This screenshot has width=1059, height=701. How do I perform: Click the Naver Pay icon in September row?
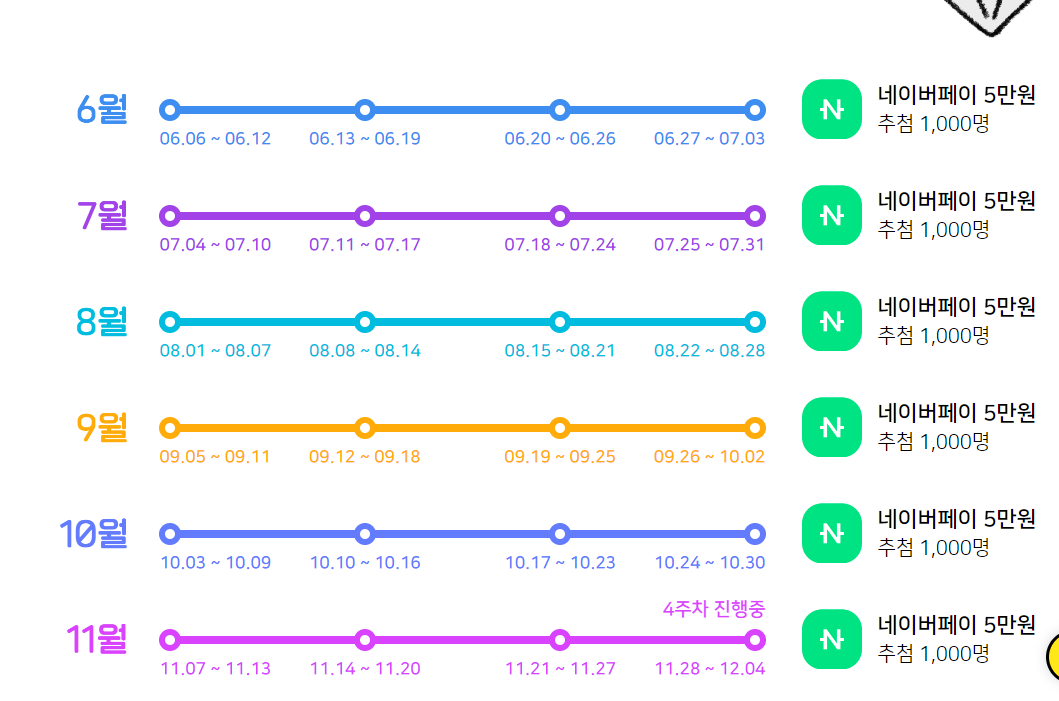831,428
